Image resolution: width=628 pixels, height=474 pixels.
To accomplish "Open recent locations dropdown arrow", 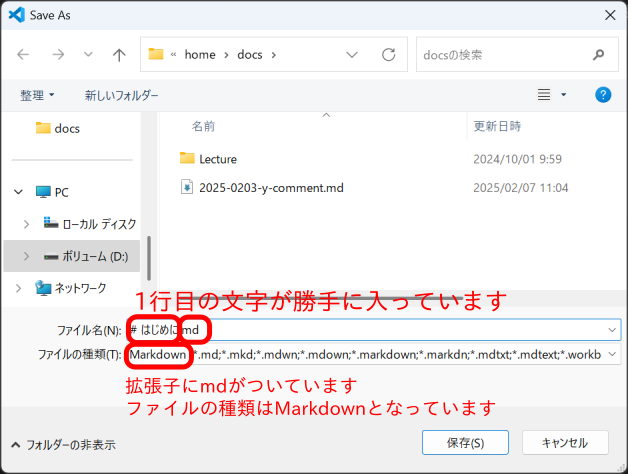I will (x=88, y=55).
